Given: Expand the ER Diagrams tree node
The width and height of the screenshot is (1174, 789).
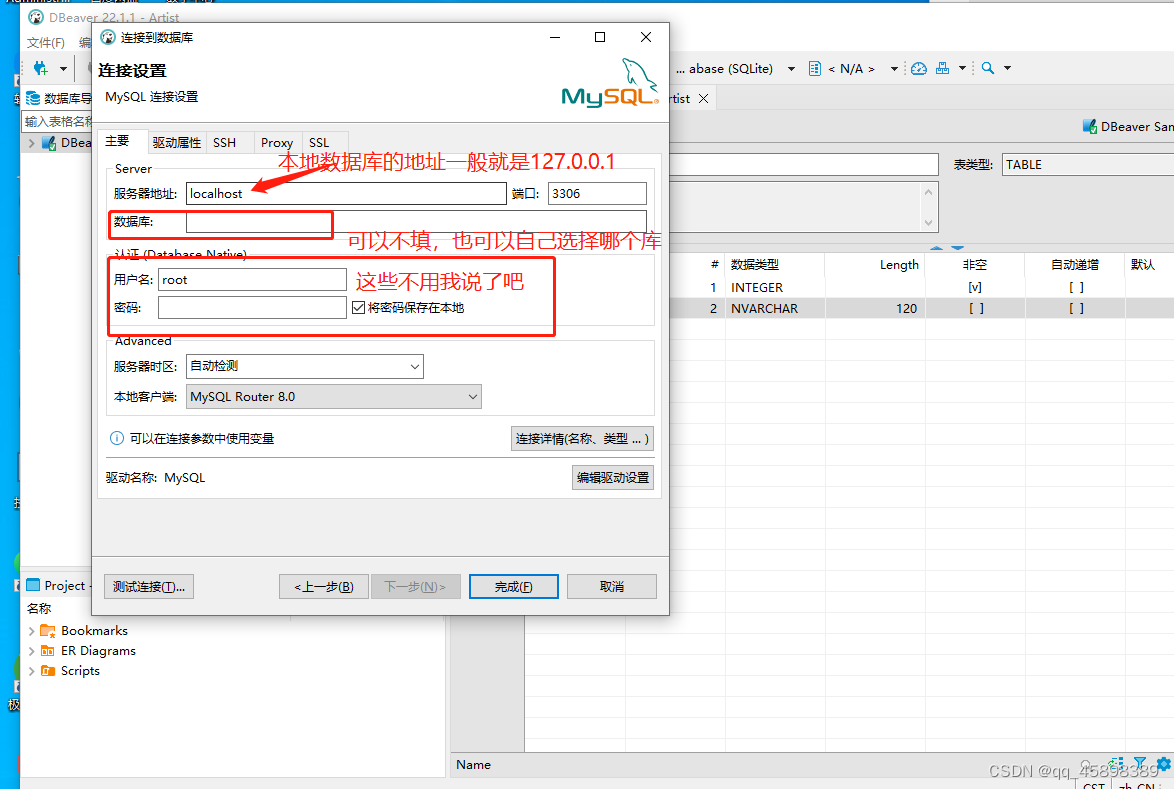Looking at the screenshot, I should (31, 651).
